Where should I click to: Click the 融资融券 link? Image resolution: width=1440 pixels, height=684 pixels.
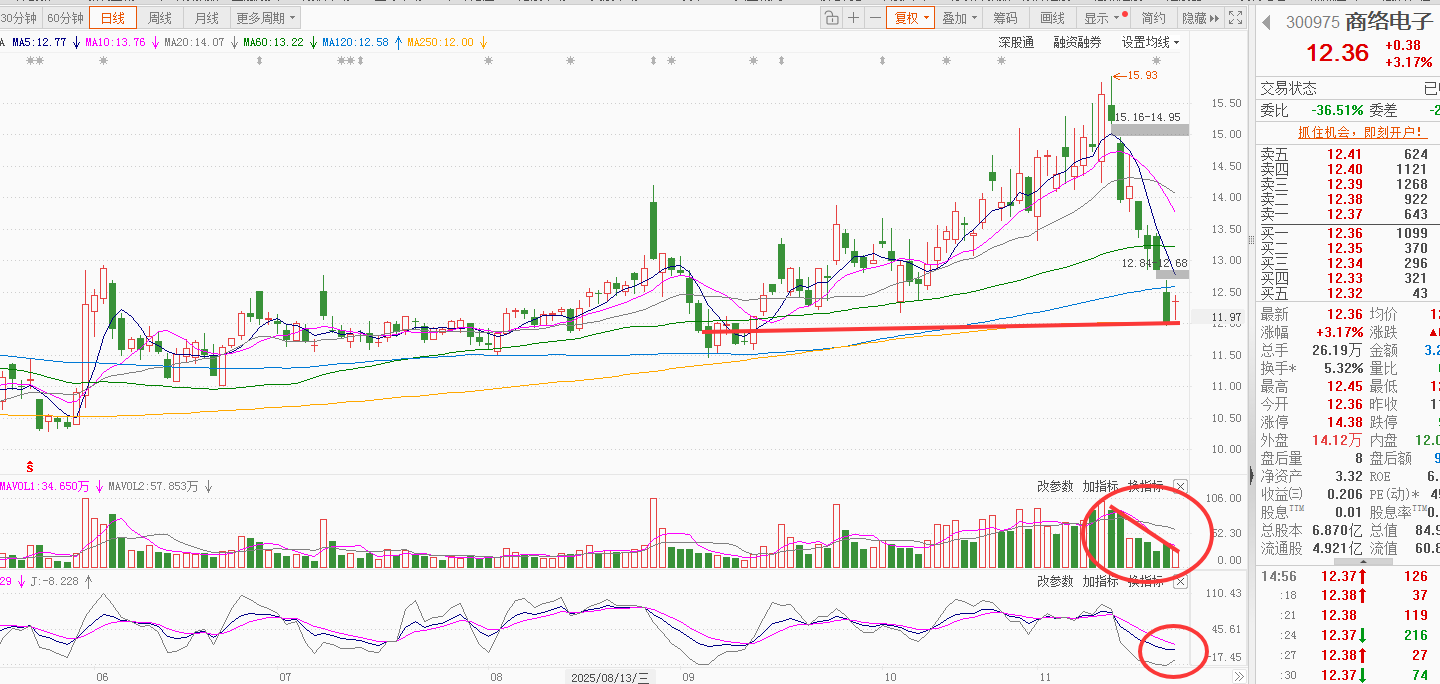point(1077,42)
